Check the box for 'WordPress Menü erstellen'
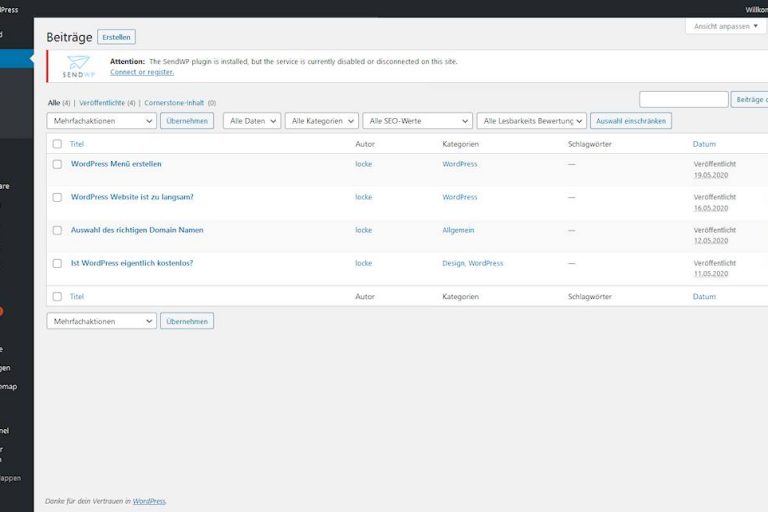This screenshot has width=768, height=512. pyautogui.click(x=57, y=164)
